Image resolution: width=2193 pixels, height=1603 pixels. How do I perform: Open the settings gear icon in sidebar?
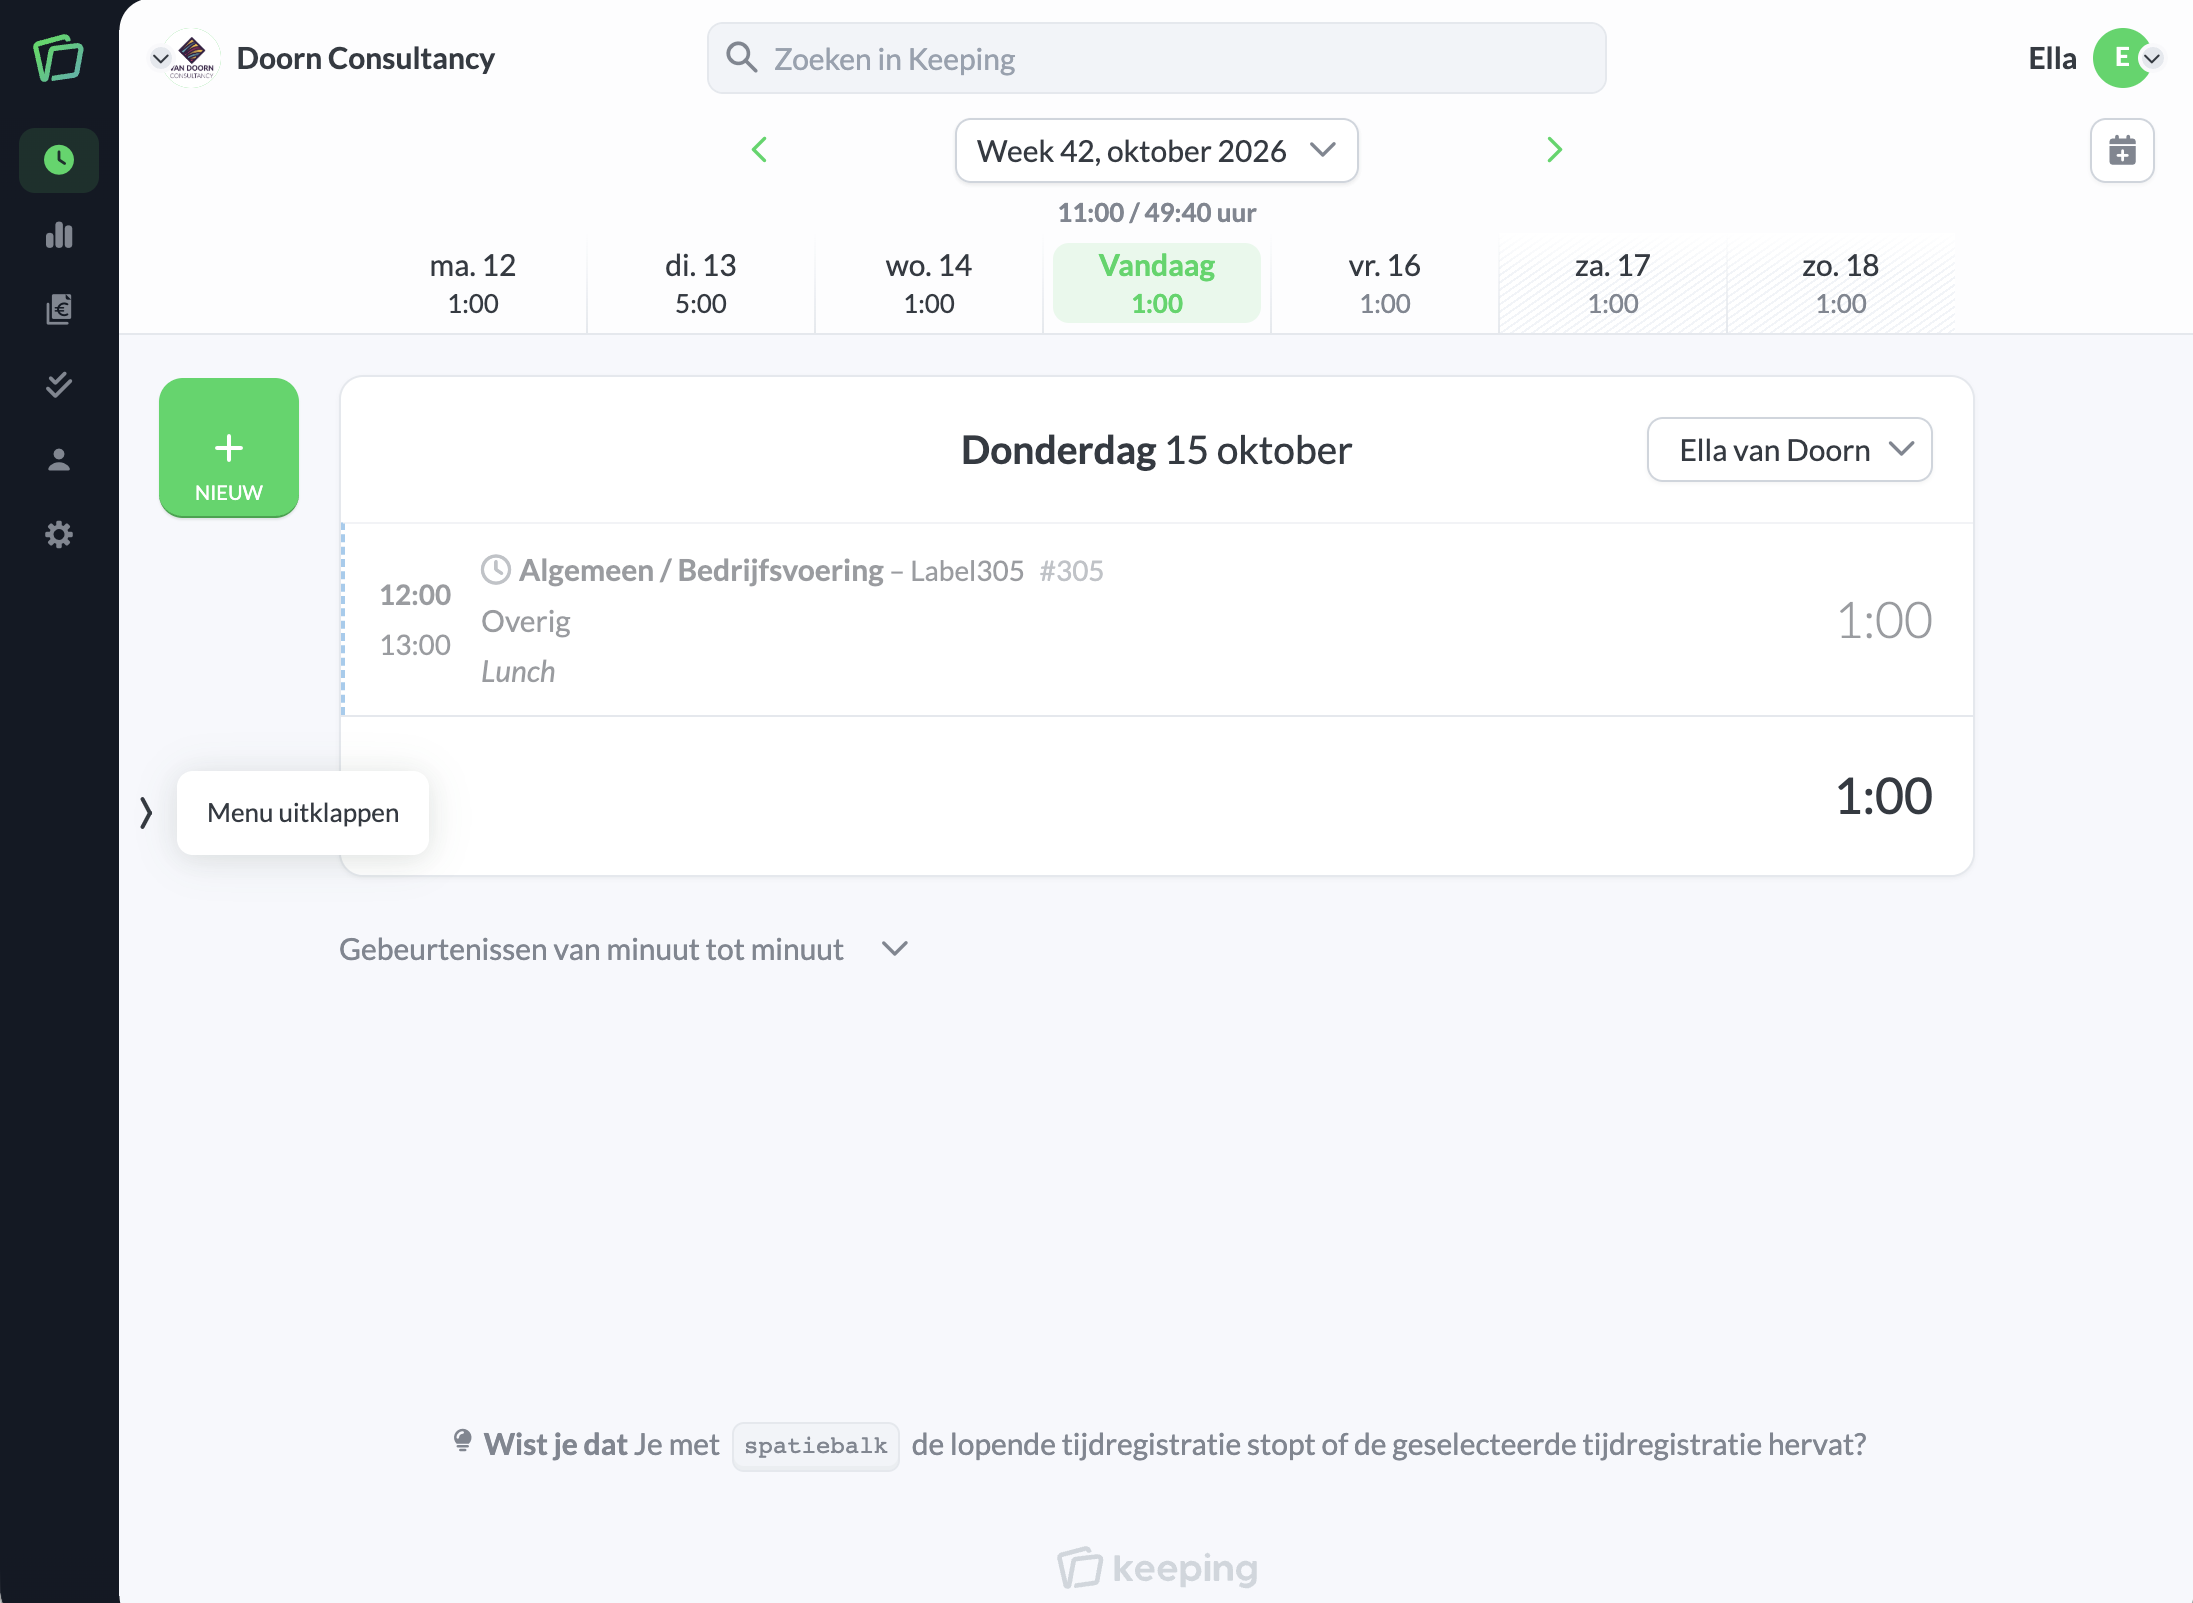(59, 535)
